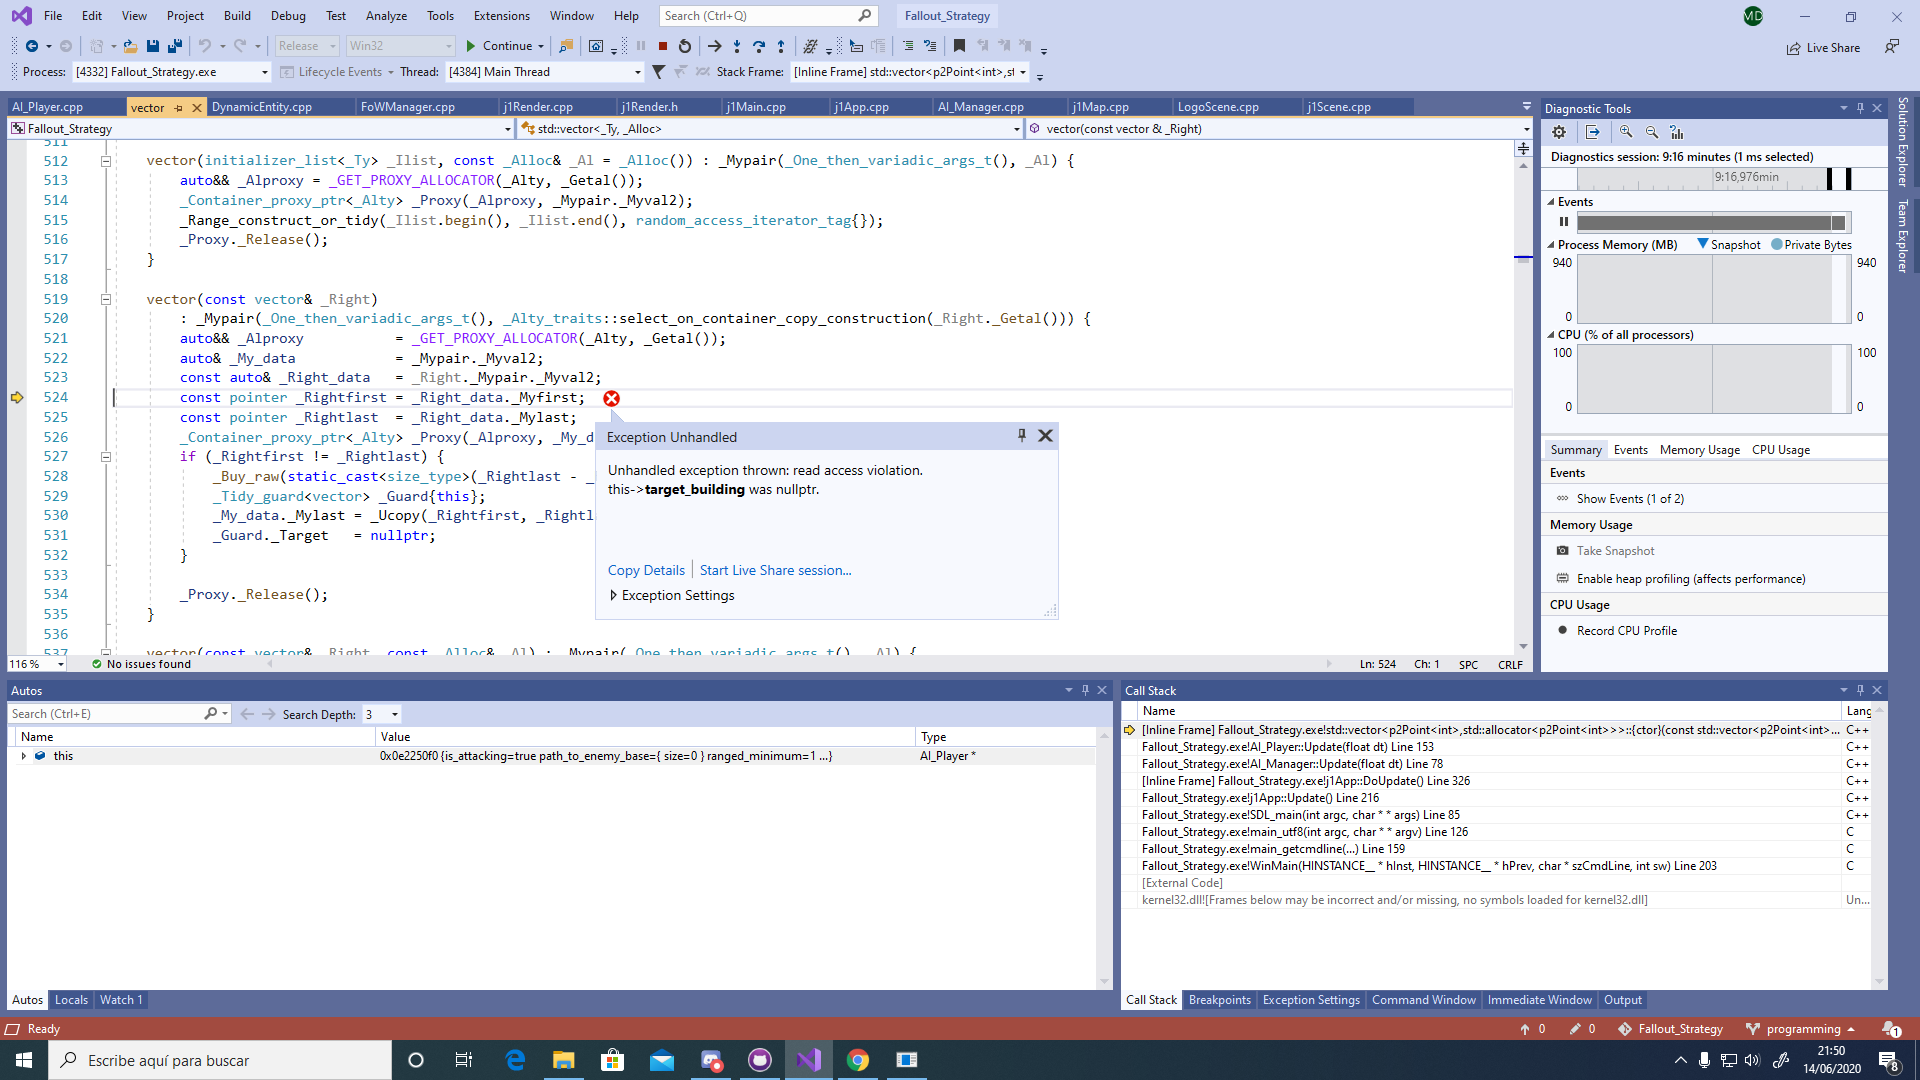Open the Stack Frame dropdown

[1023, 72]
